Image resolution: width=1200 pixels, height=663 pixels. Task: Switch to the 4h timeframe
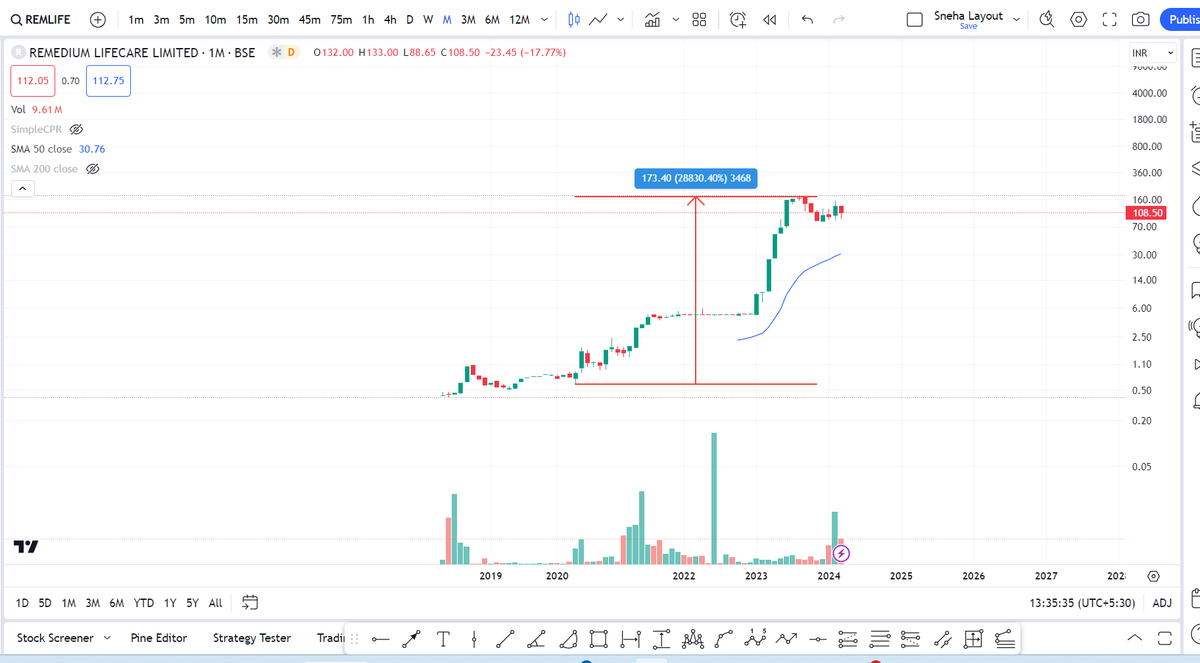[390, 20]
